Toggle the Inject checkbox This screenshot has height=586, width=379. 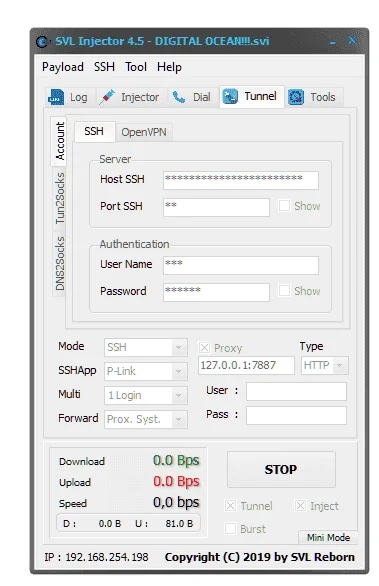click(x=301, y=506)
